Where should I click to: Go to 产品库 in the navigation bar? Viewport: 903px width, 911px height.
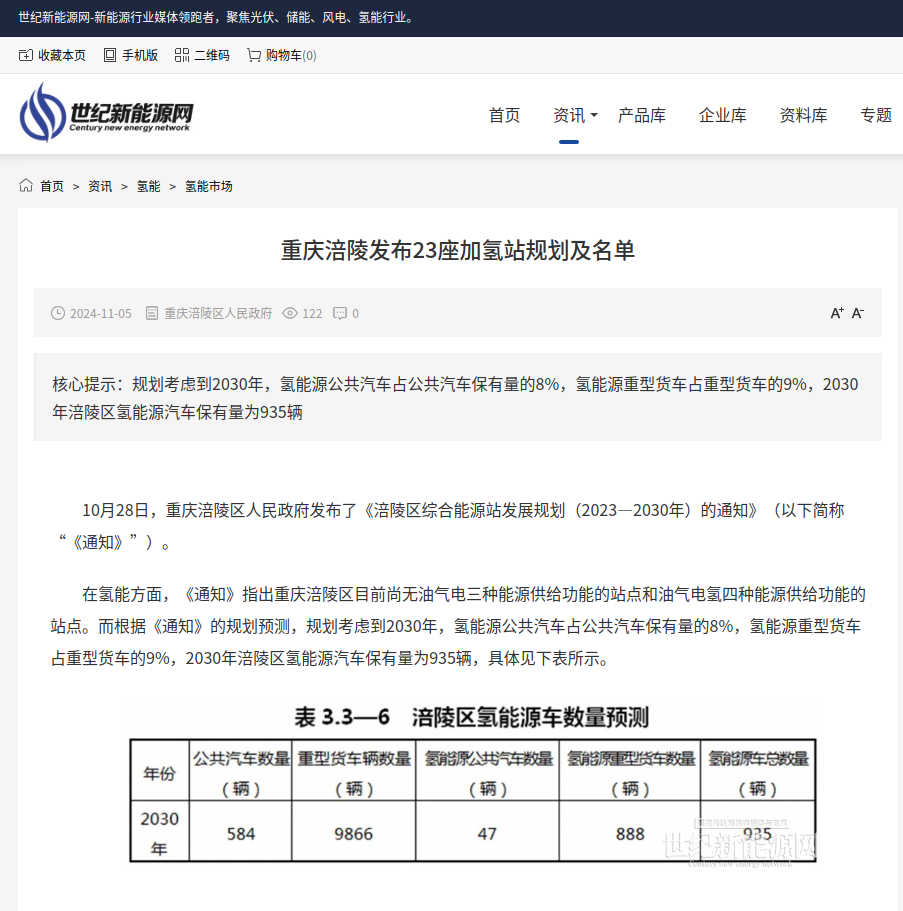pos(642,115)
